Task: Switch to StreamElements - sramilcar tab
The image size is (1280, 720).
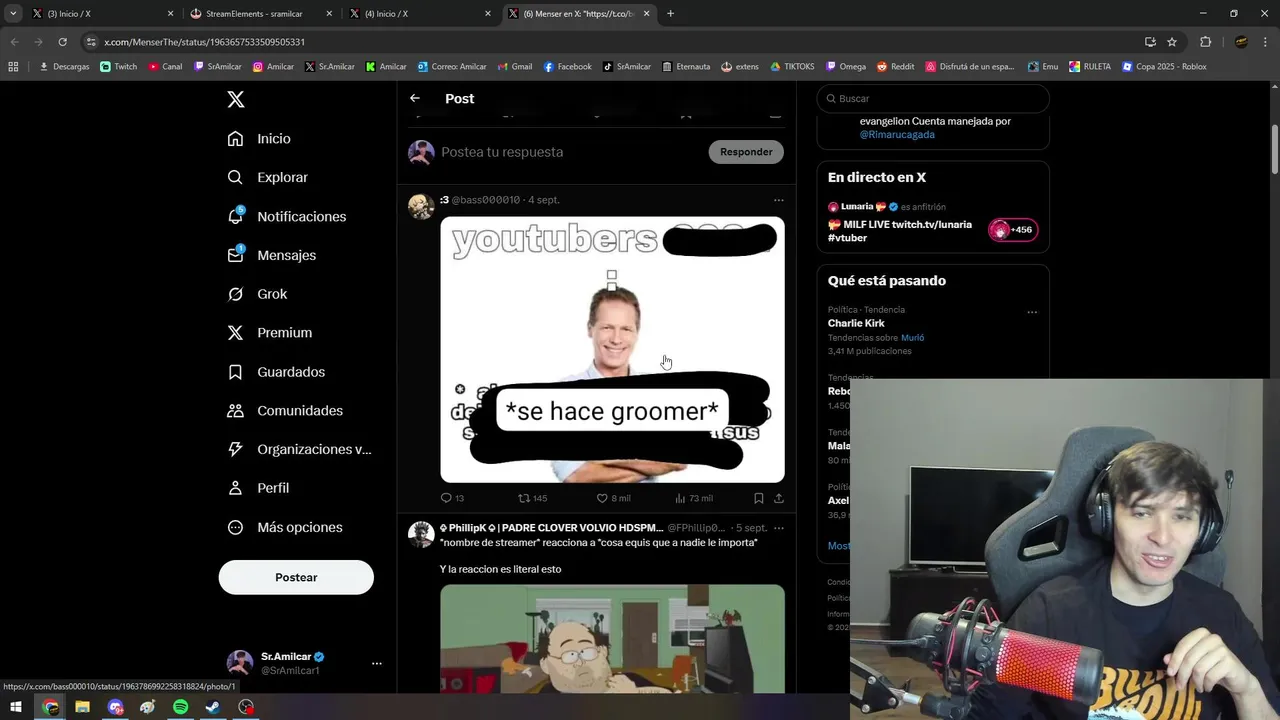Action: click(260, 14)
